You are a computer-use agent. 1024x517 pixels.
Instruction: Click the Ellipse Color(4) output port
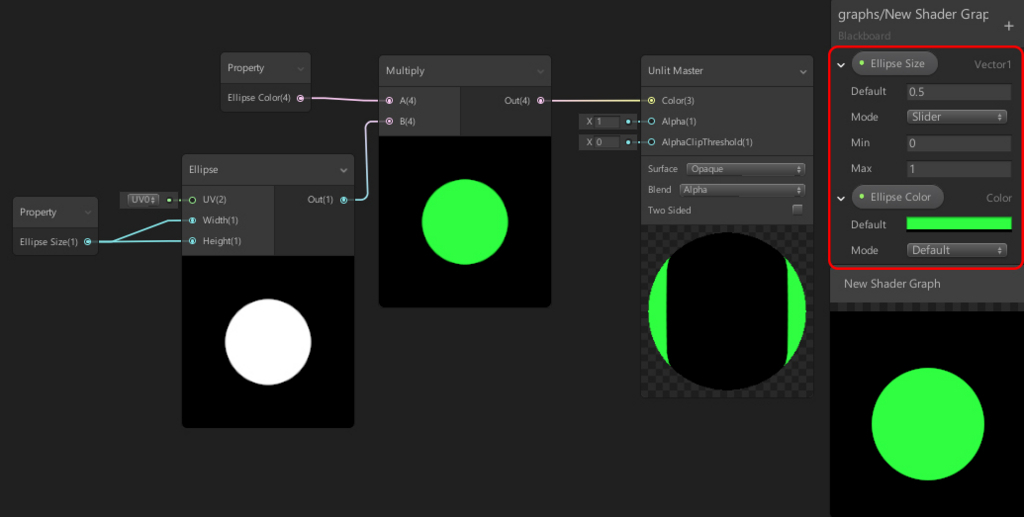300,99
